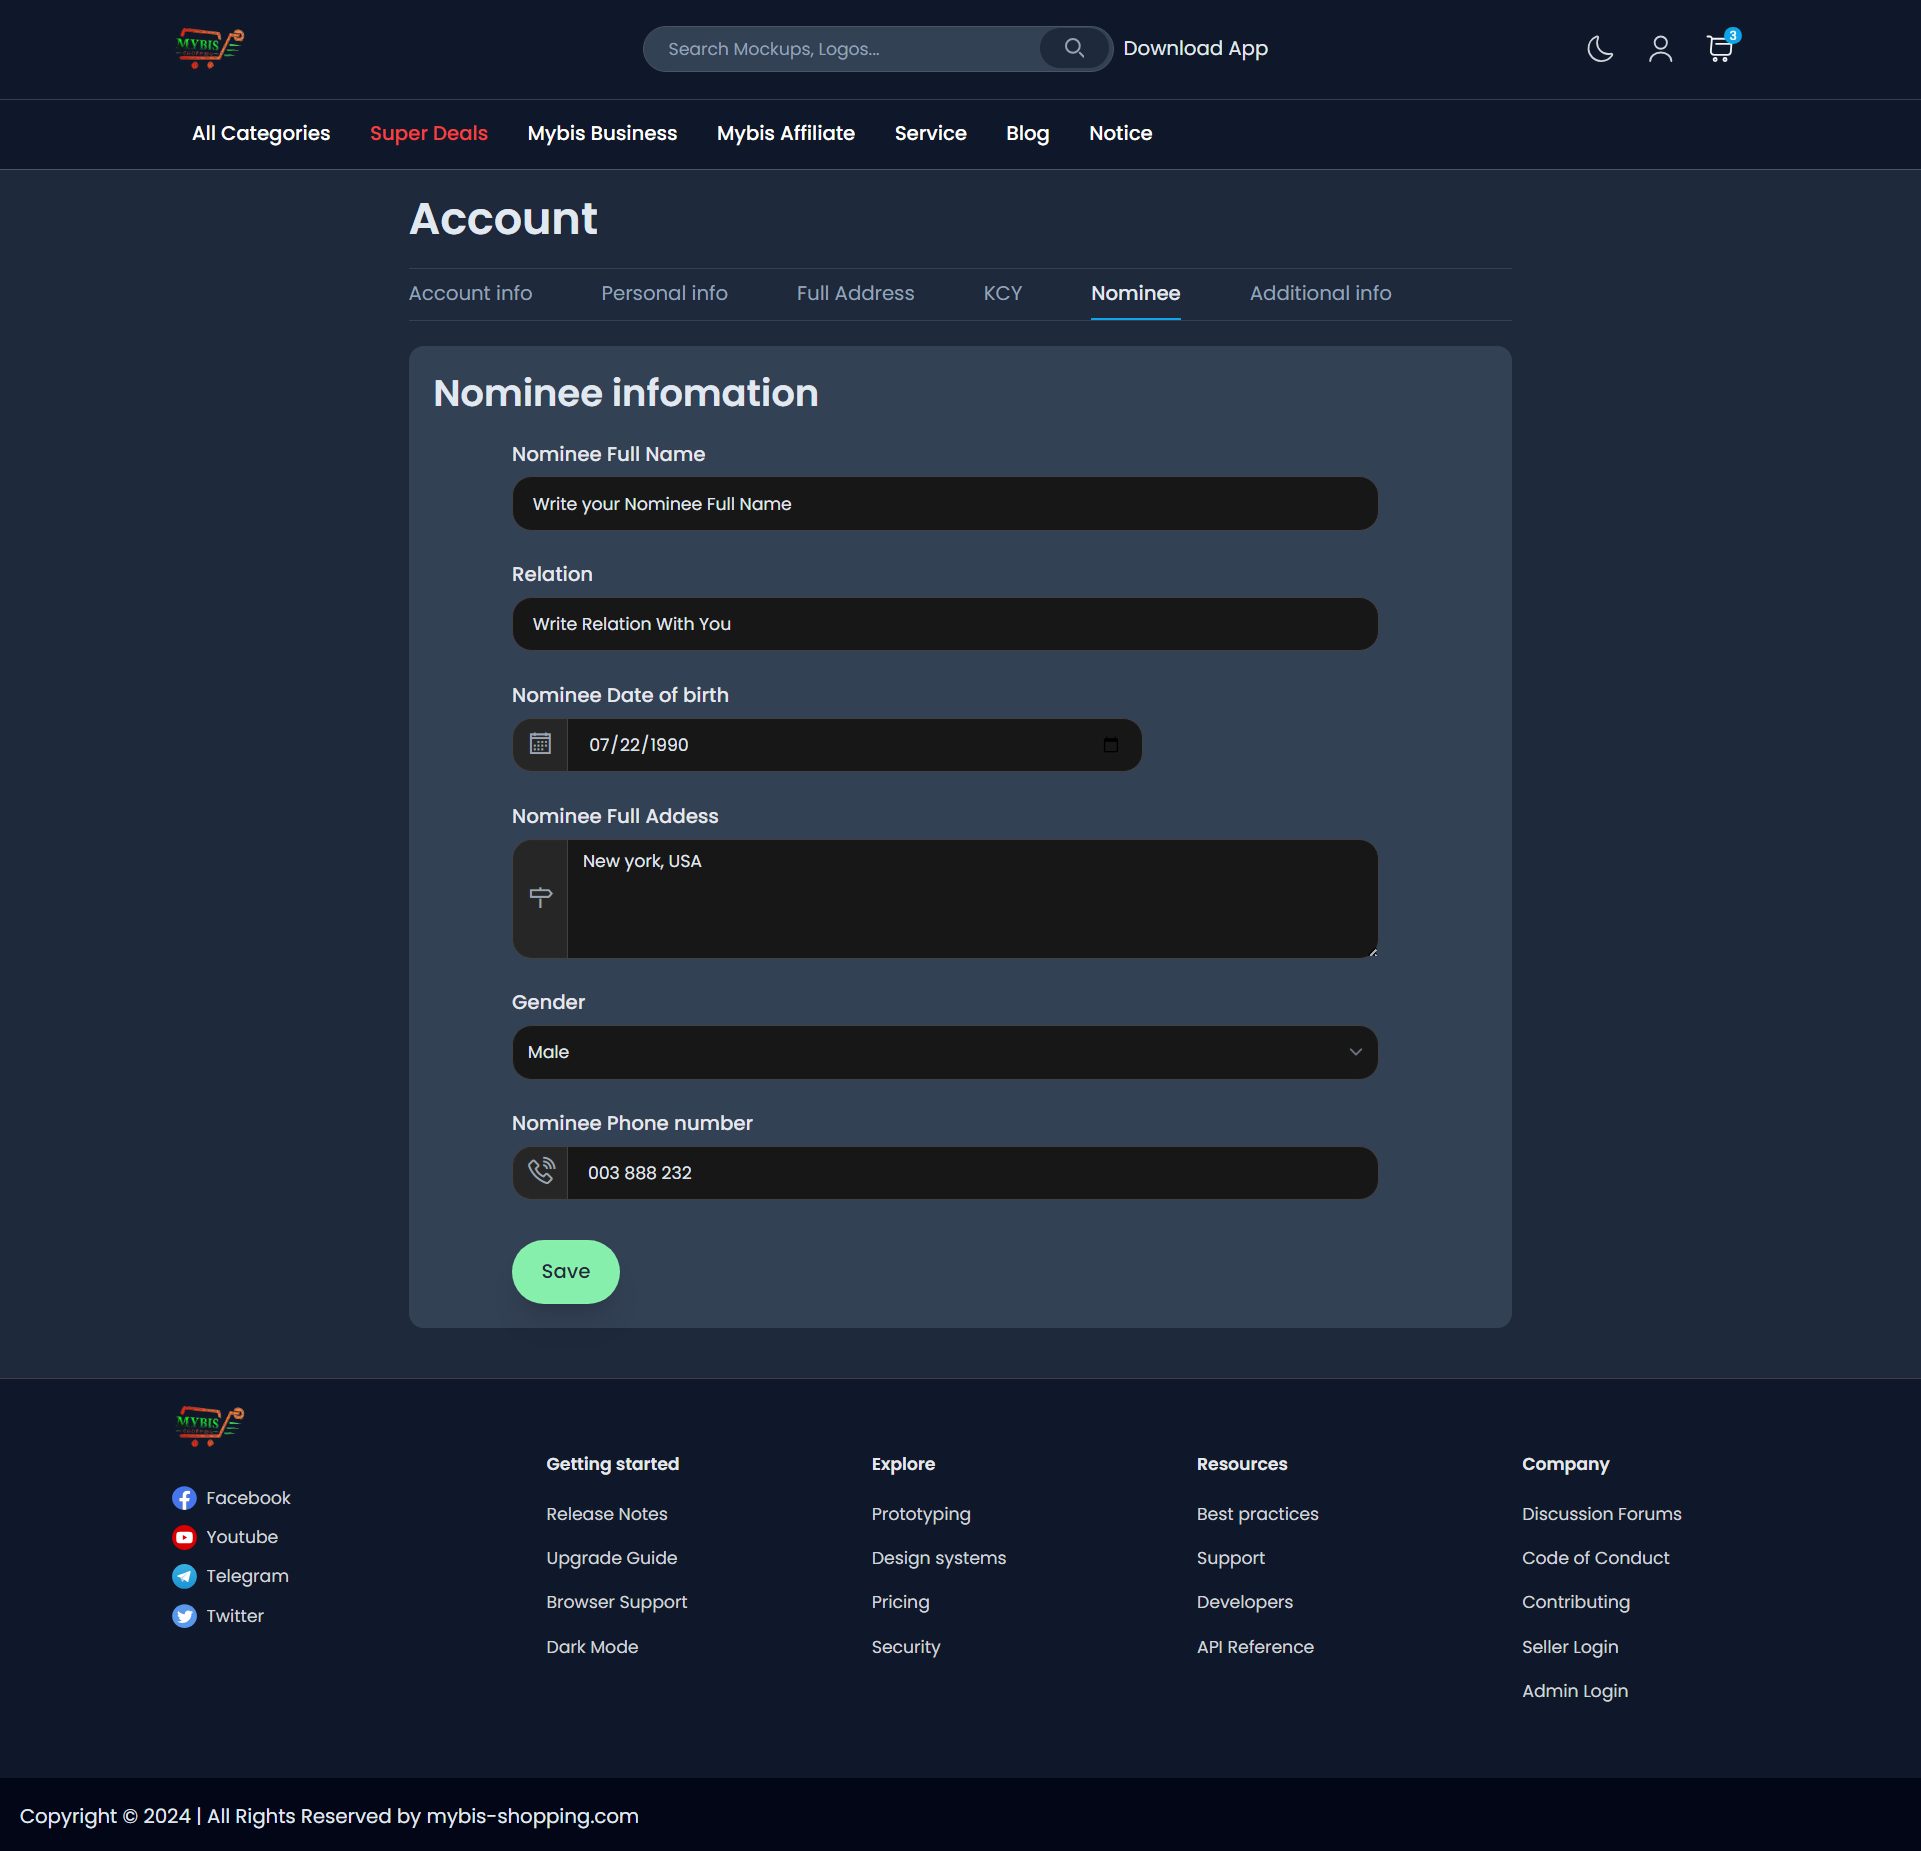Open the Seller Login footer link
The image size is (1921, 1851).
coord(1569,1647)
